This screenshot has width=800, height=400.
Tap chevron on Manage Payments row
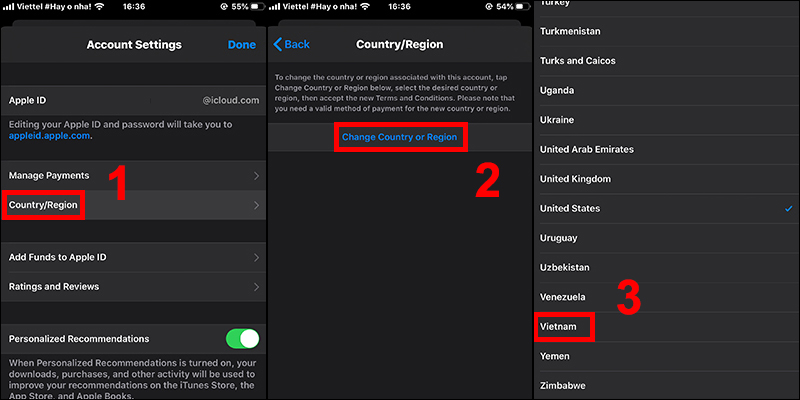[x=256, y=176]
